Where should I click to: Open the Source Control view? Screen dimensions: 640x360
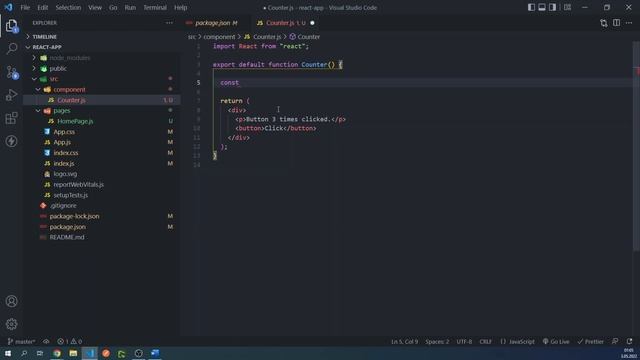pos(11,72)
